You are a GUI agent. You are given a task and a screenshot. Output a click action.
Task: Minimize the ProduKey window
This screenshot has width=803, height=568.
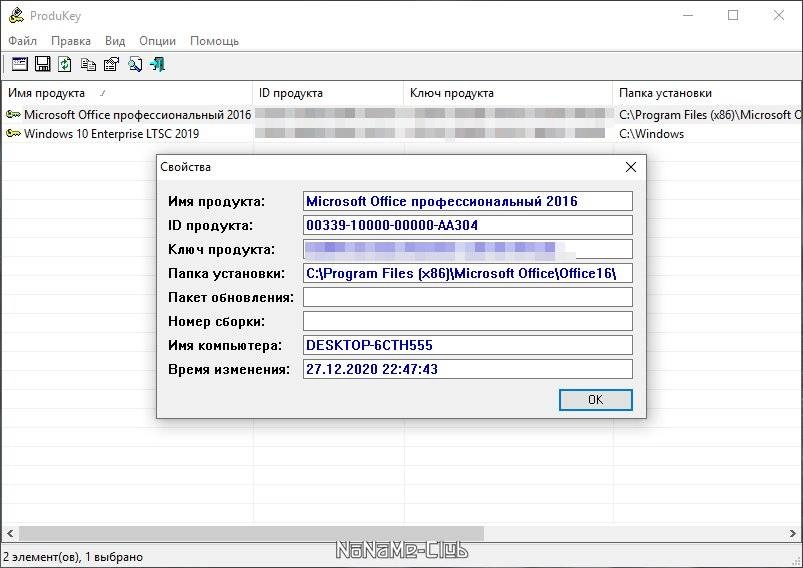tap(688, 15)
